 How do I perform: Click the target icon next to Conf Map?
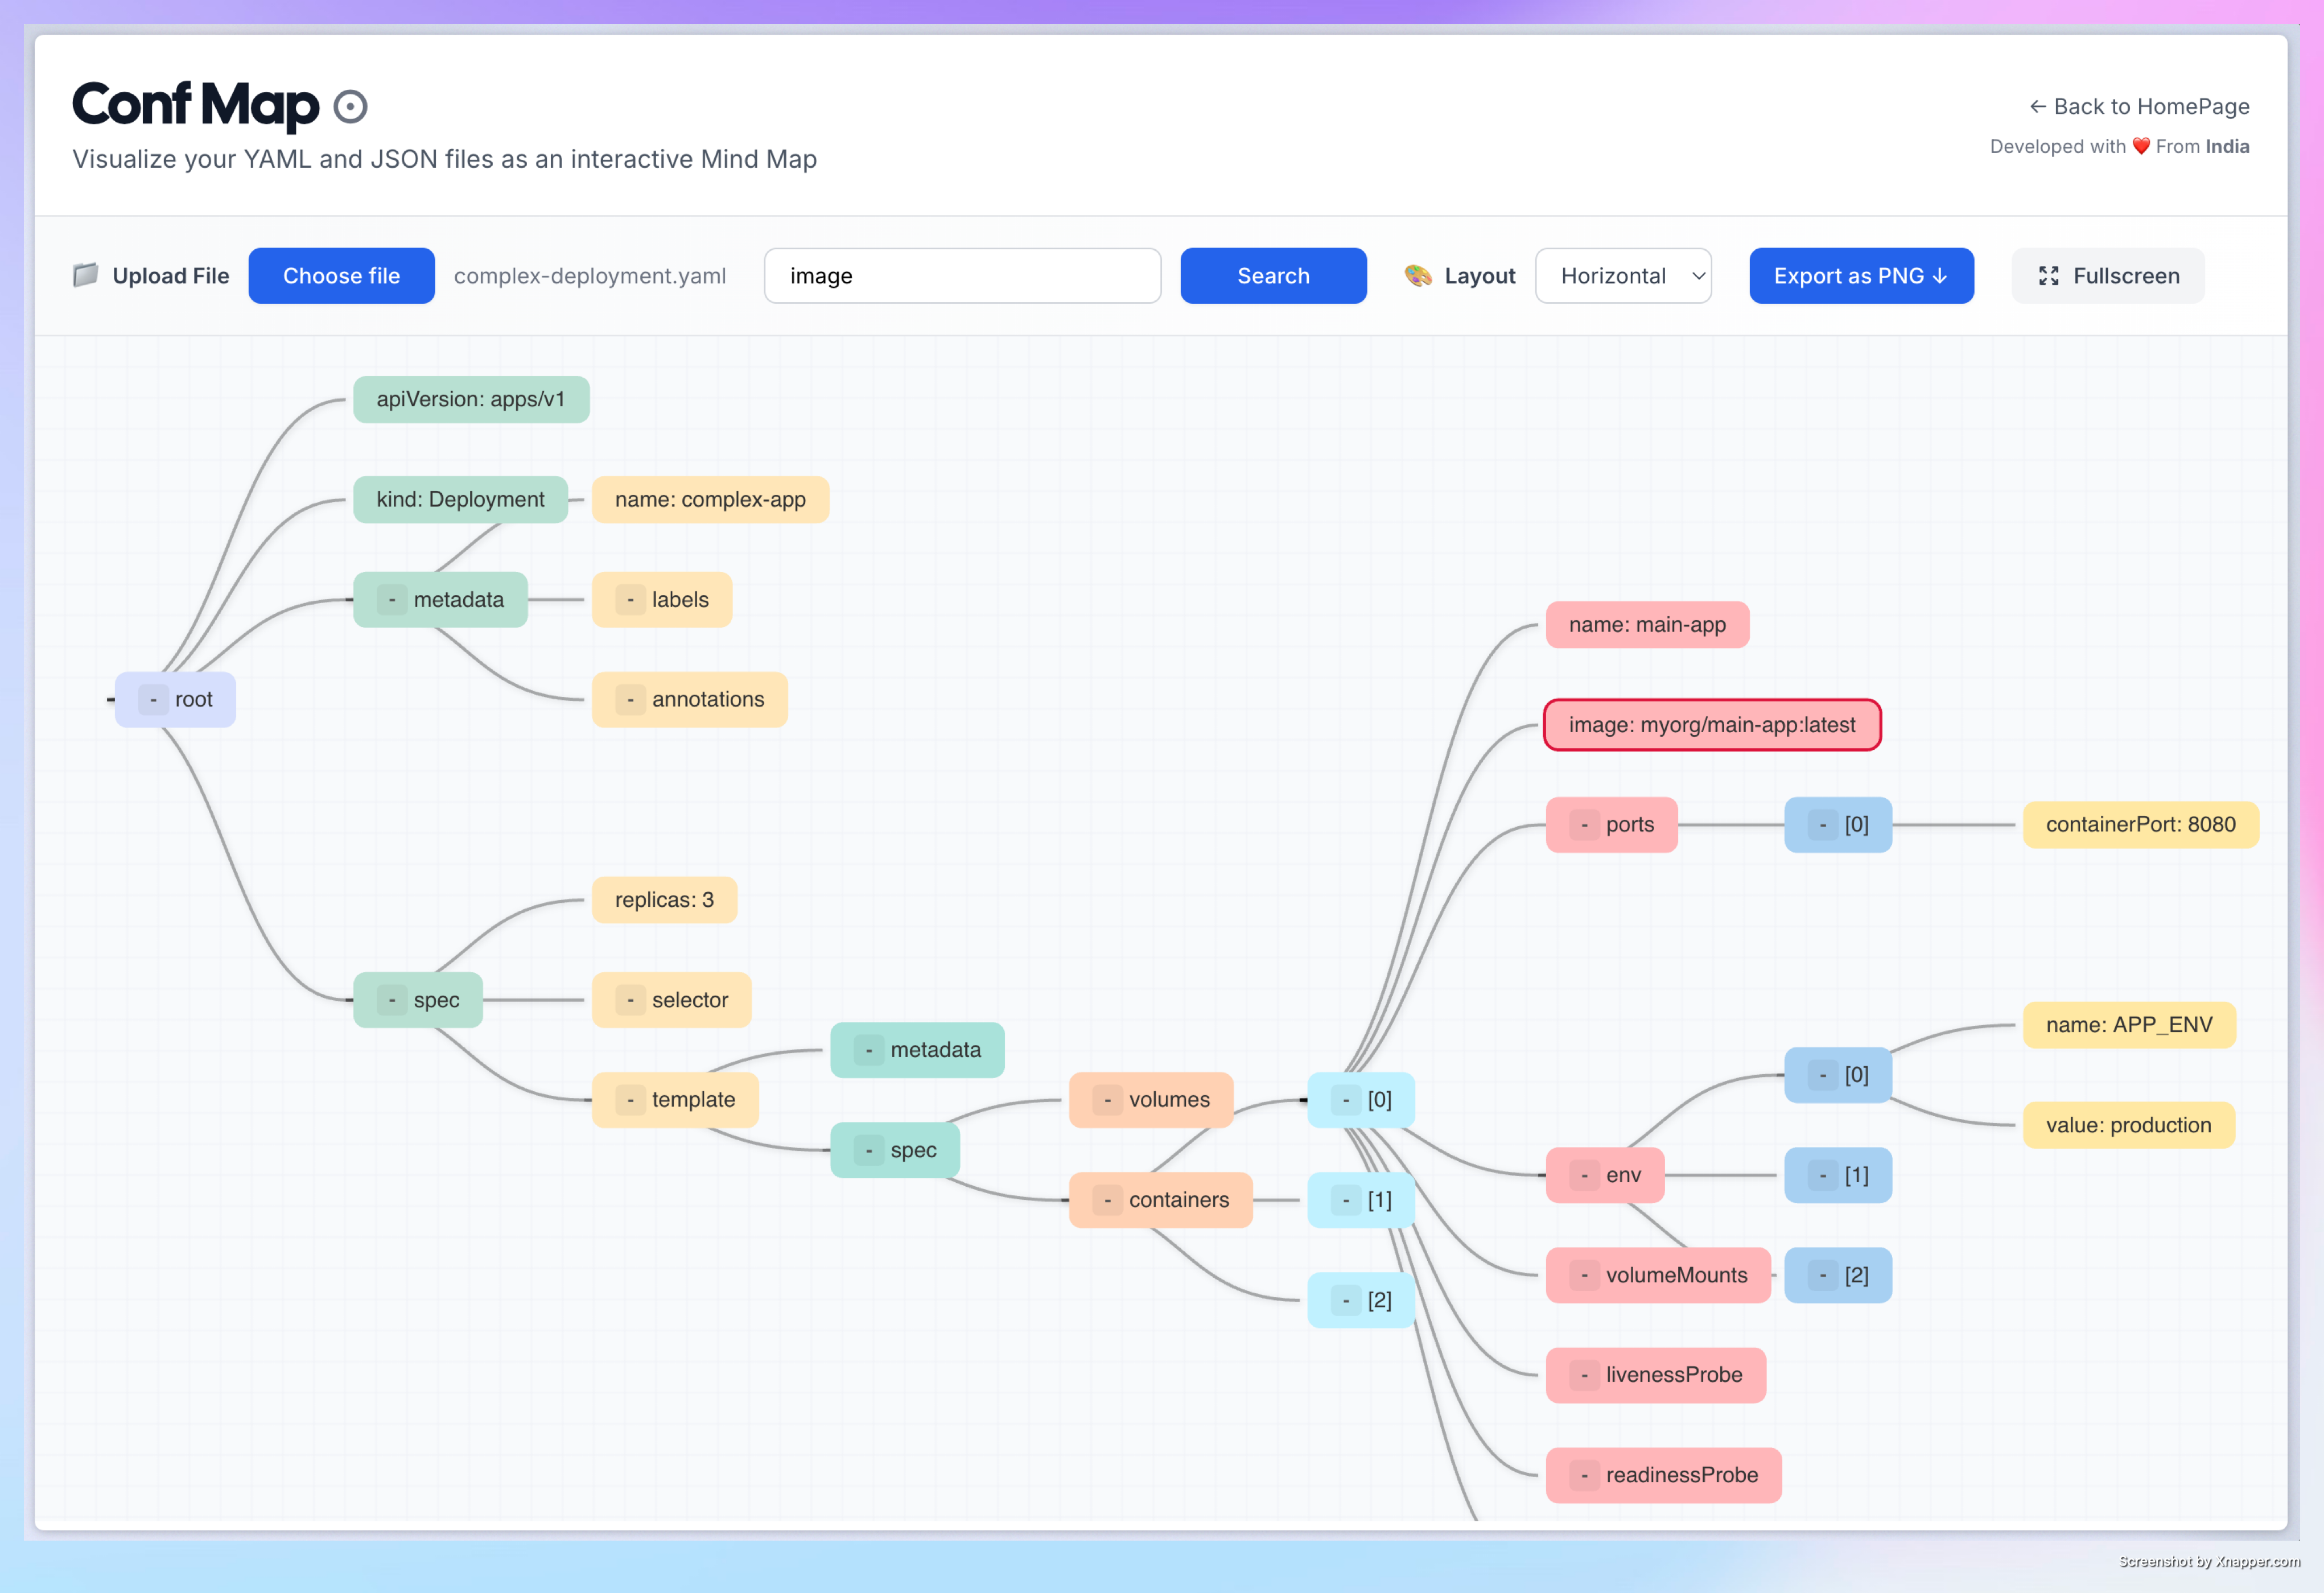[x=350, y=106]
